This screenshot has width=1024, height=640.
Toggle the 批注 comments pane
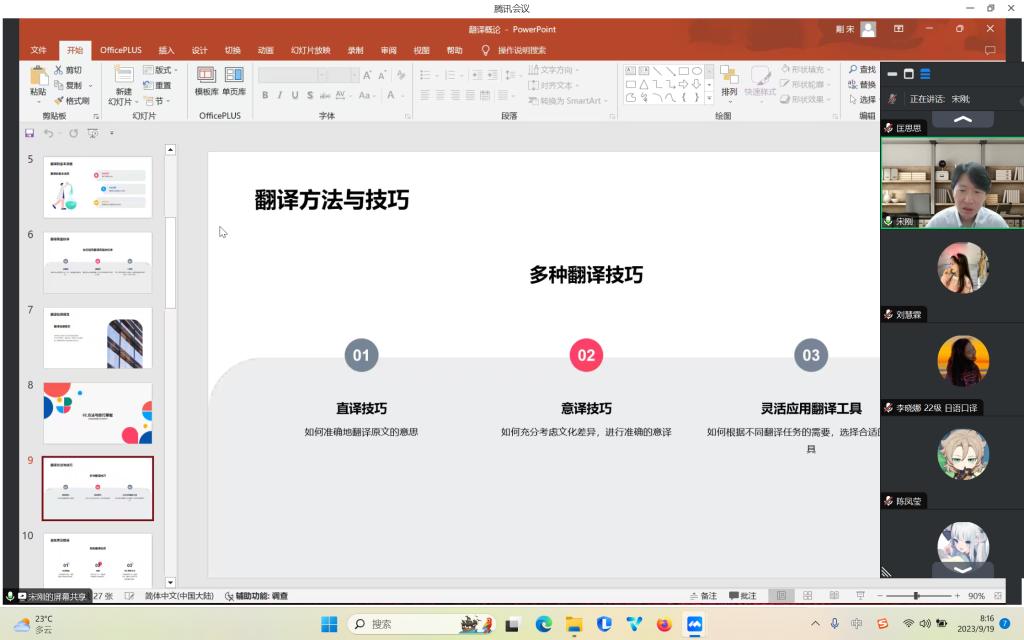pyautogui.click(x=742, y=596)
